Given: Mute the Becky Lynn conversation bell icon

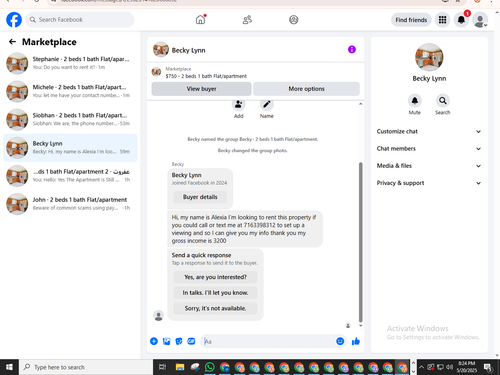Looking at the screenshot, I should [x=415, y=100].
